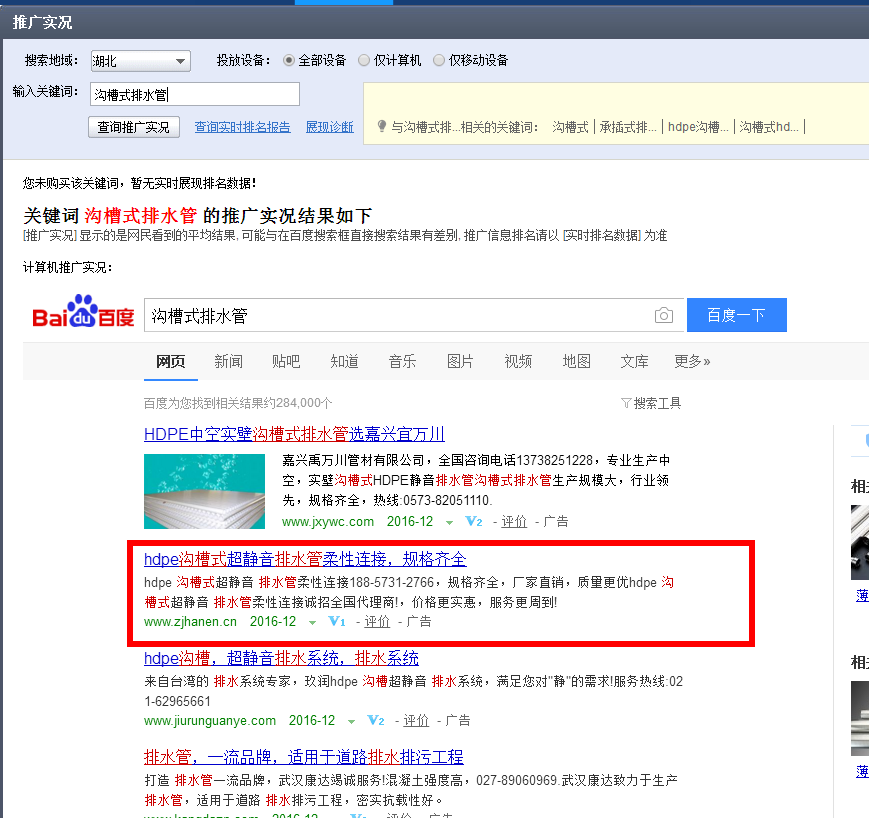Open result hdpe沟槽, 超静音排水系统, 排水系统
The width and height of the screenshot is (869, 818).
pos(281,658)
